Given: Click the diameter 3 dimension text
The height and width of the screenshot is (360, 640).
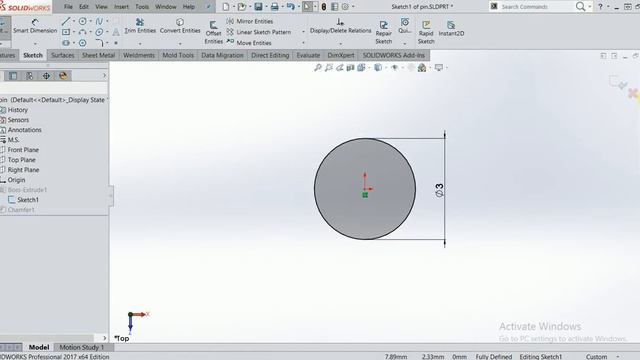Looking at the screenshot, I should (x=439, y=190).
